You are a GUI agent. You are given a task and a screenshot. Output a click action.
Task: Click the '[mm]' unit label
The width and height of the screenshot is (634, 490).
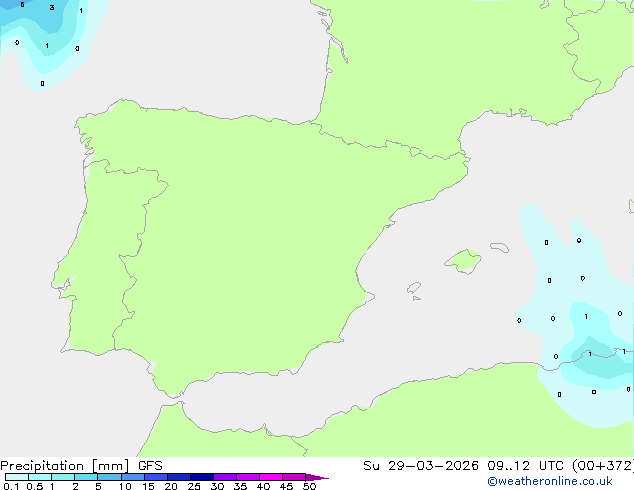pyautogui.click(x=110, y=466)
